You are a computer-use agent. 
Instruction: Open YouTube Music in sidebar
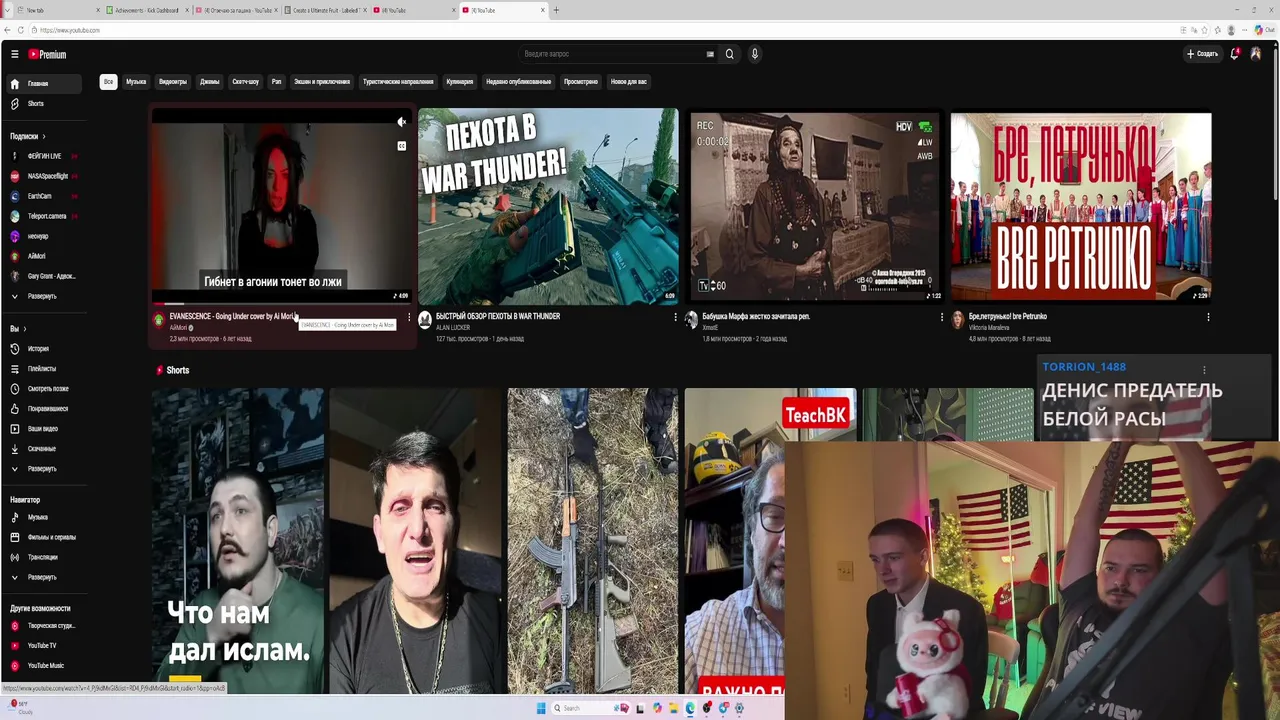tap(42, 666)
